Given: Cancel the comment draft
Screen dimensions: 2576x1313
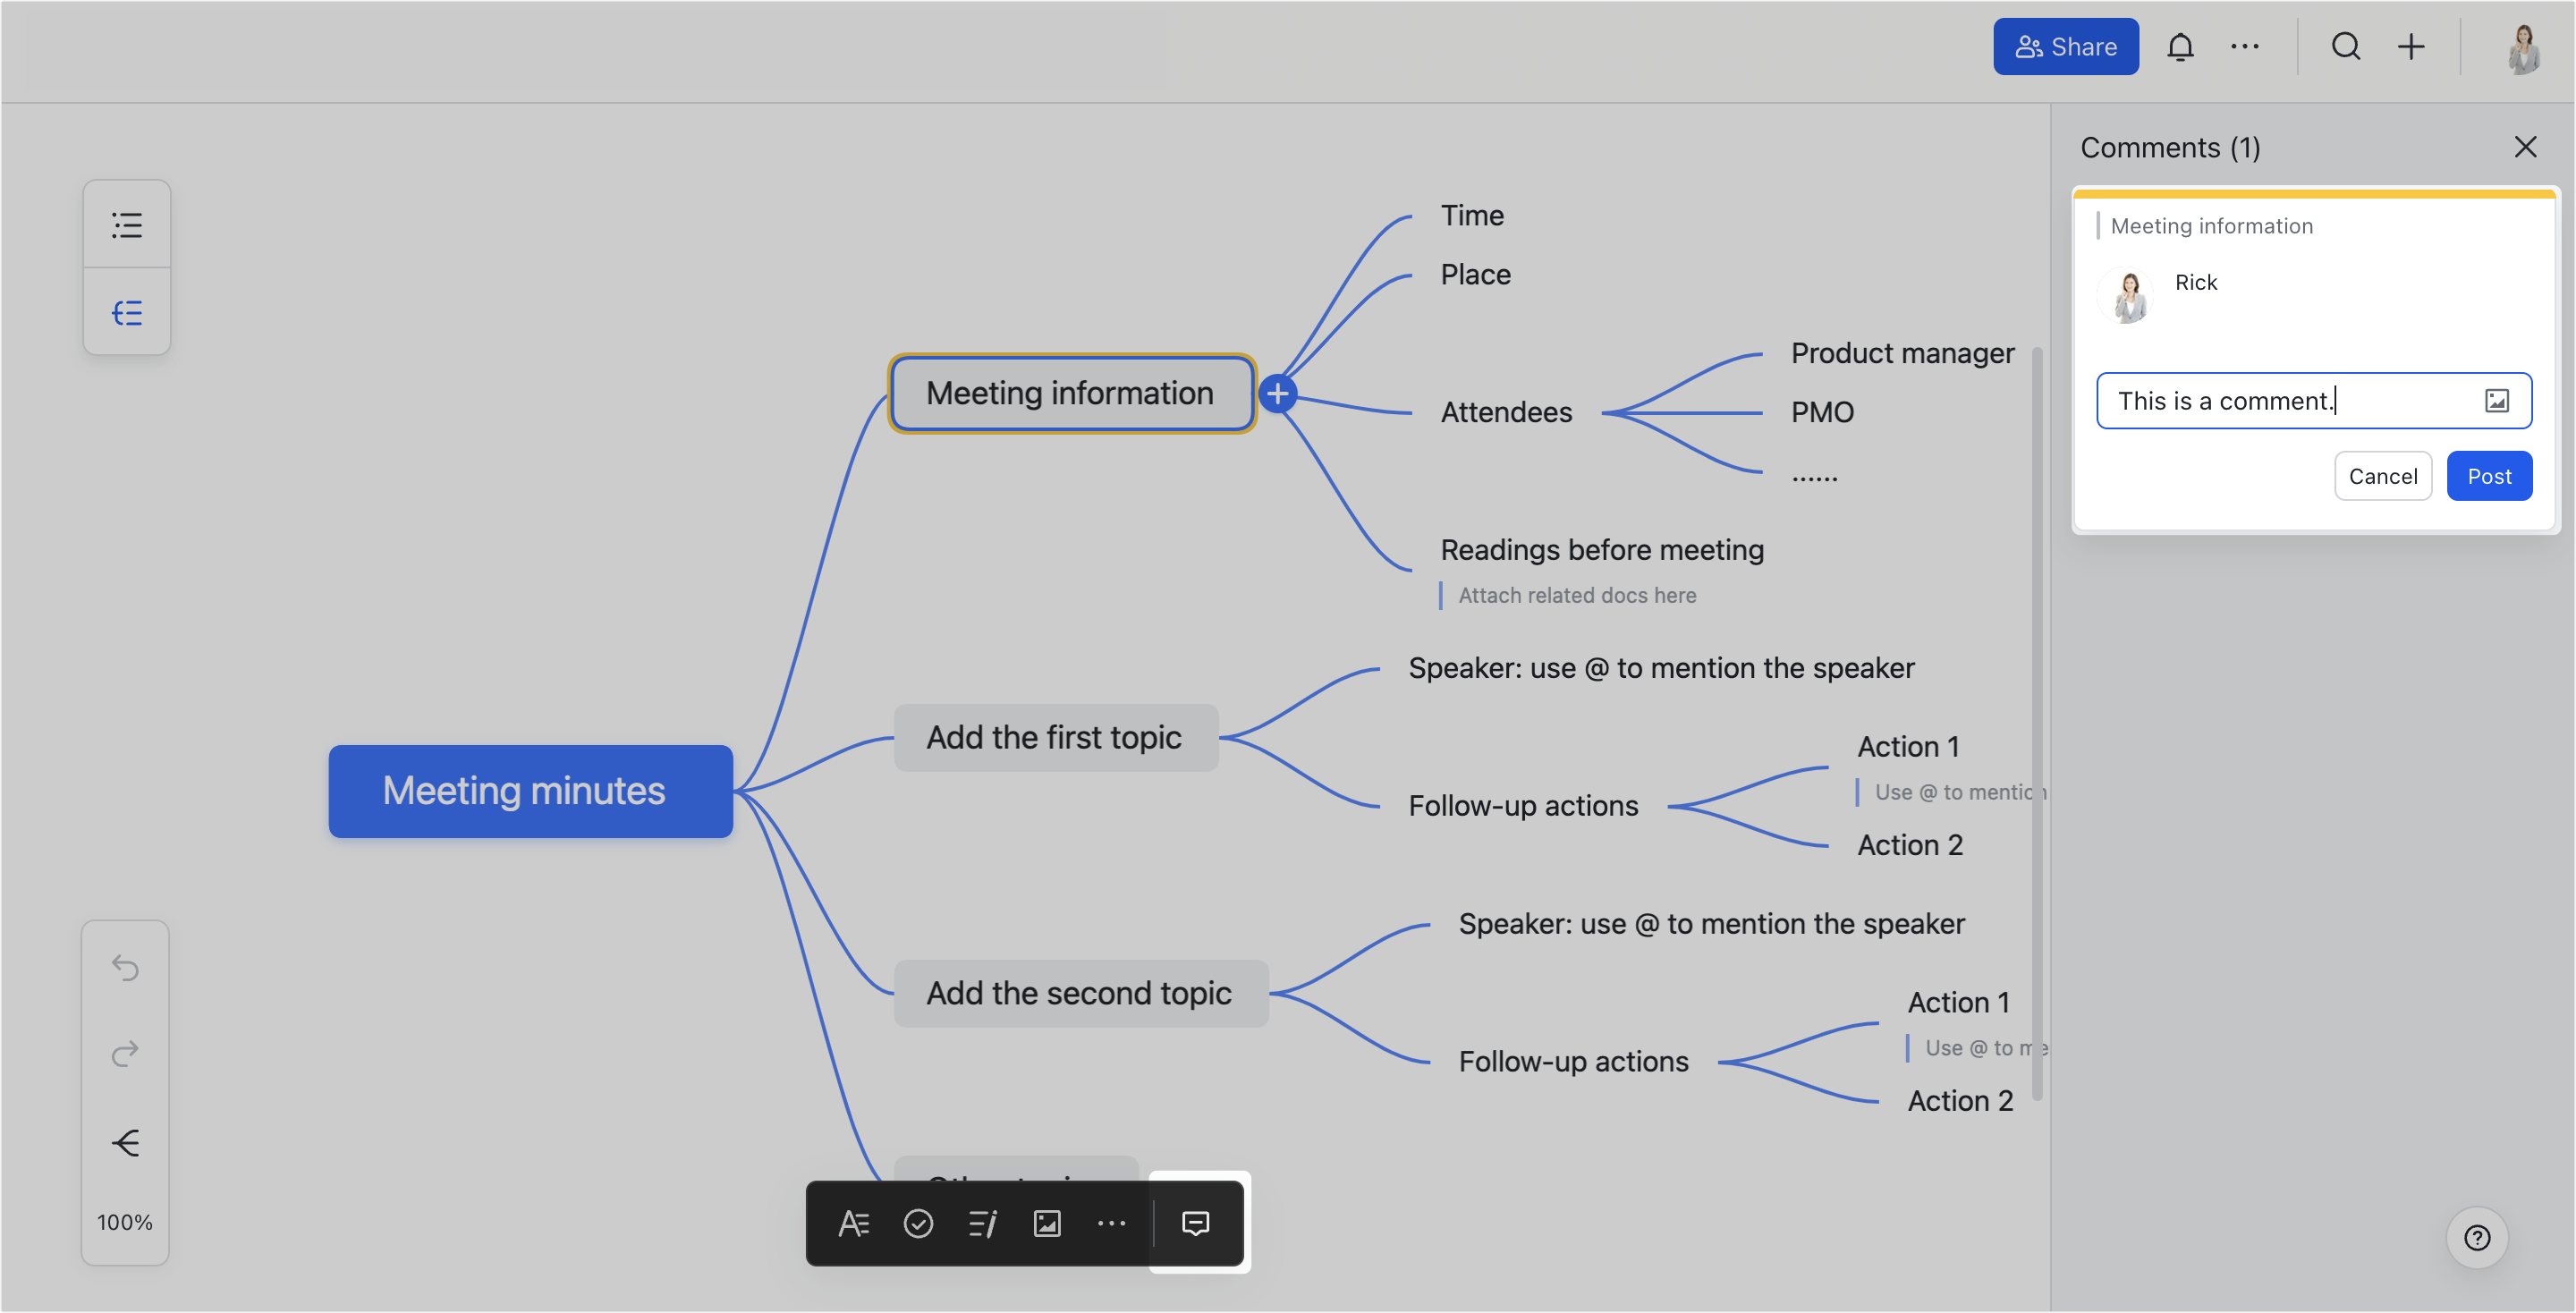Looking at the screenshot, I should 2382,476.
